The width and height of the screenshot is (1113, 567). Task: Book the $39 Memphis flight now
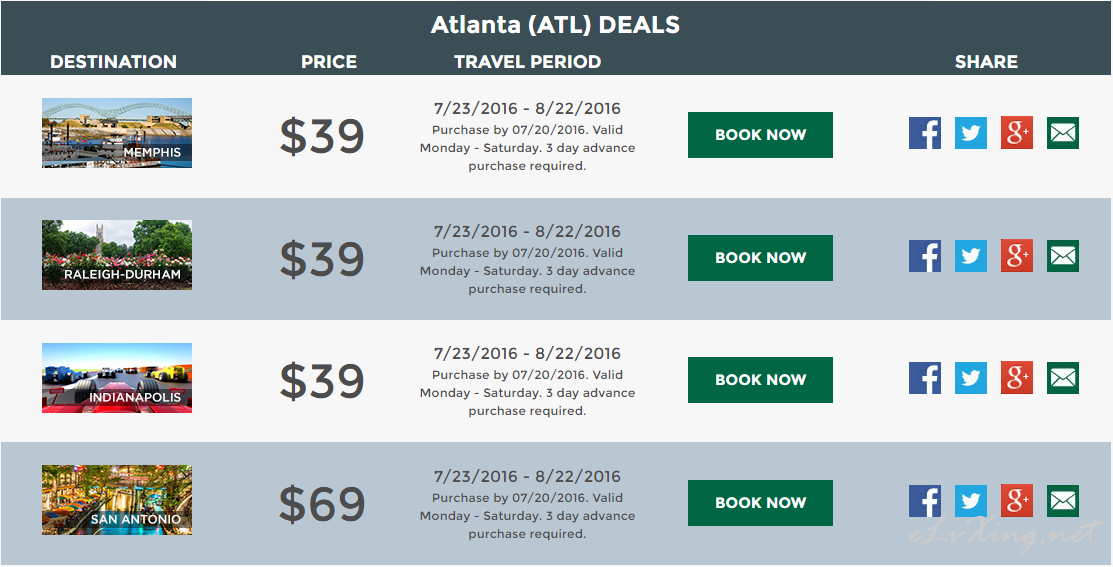[x=760, y=135]
